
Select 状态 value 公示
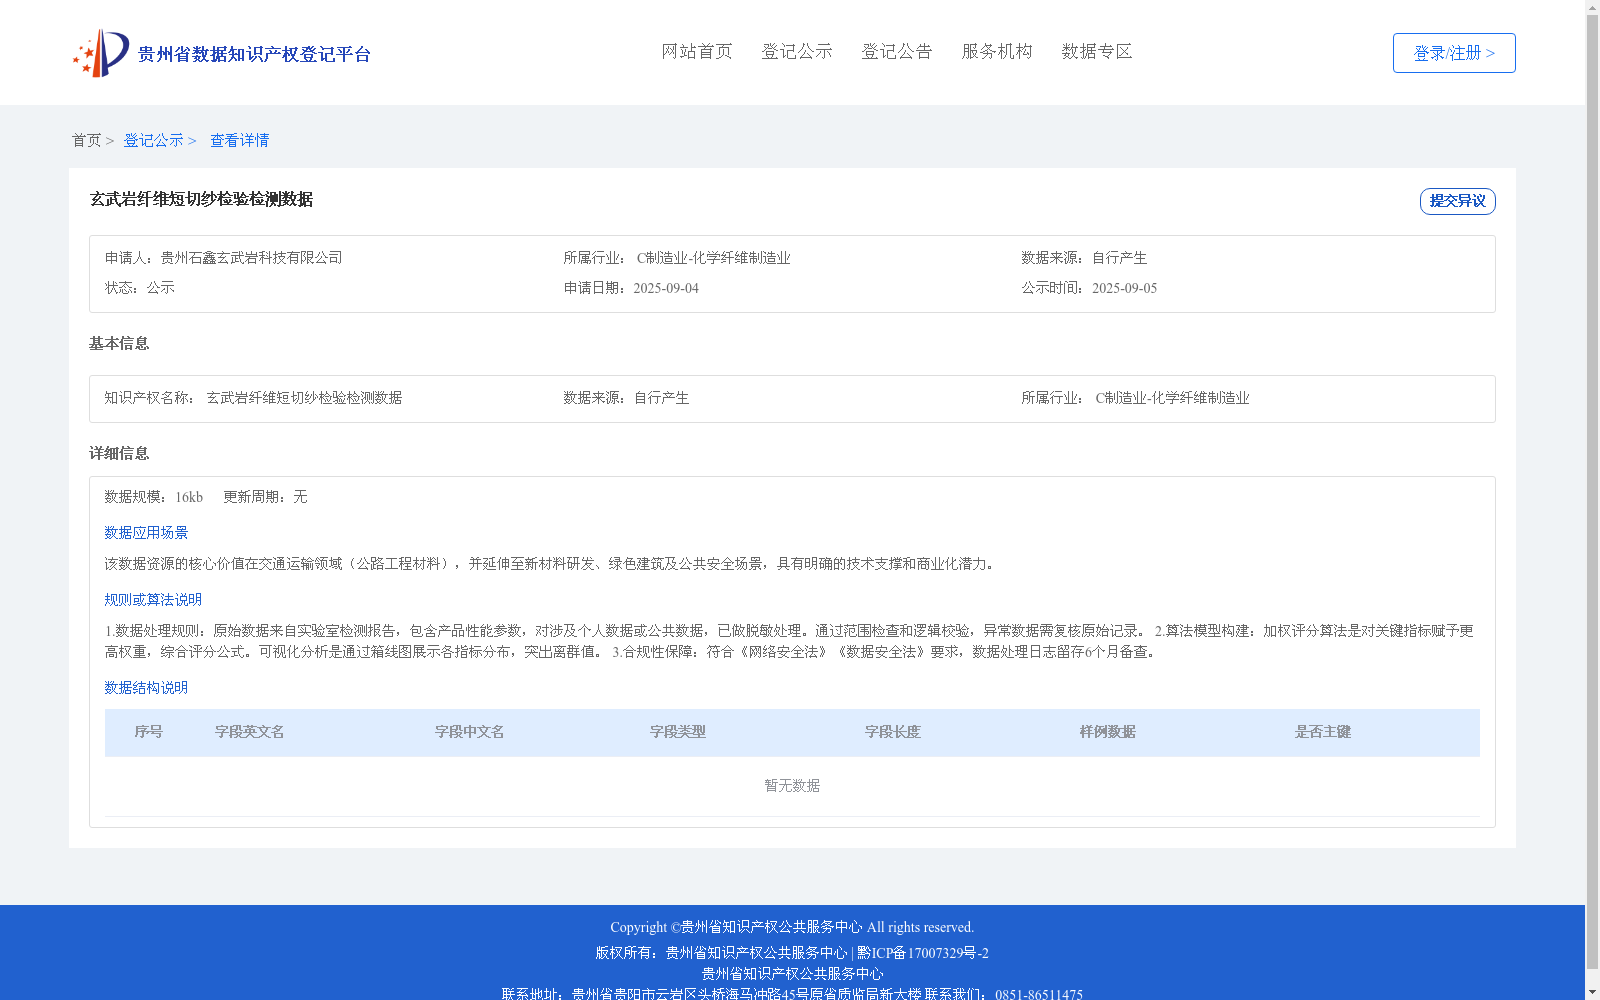tap(160, 288)
